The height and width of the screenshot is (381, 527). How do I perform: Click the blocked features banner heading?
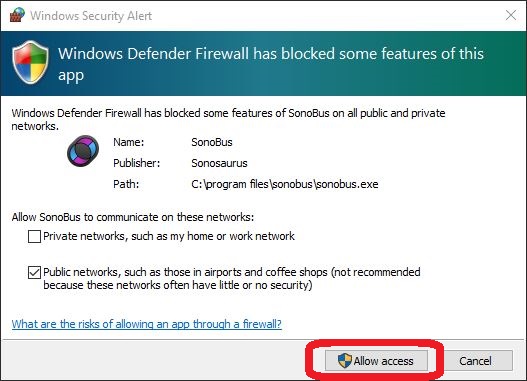tap(271, 64)
